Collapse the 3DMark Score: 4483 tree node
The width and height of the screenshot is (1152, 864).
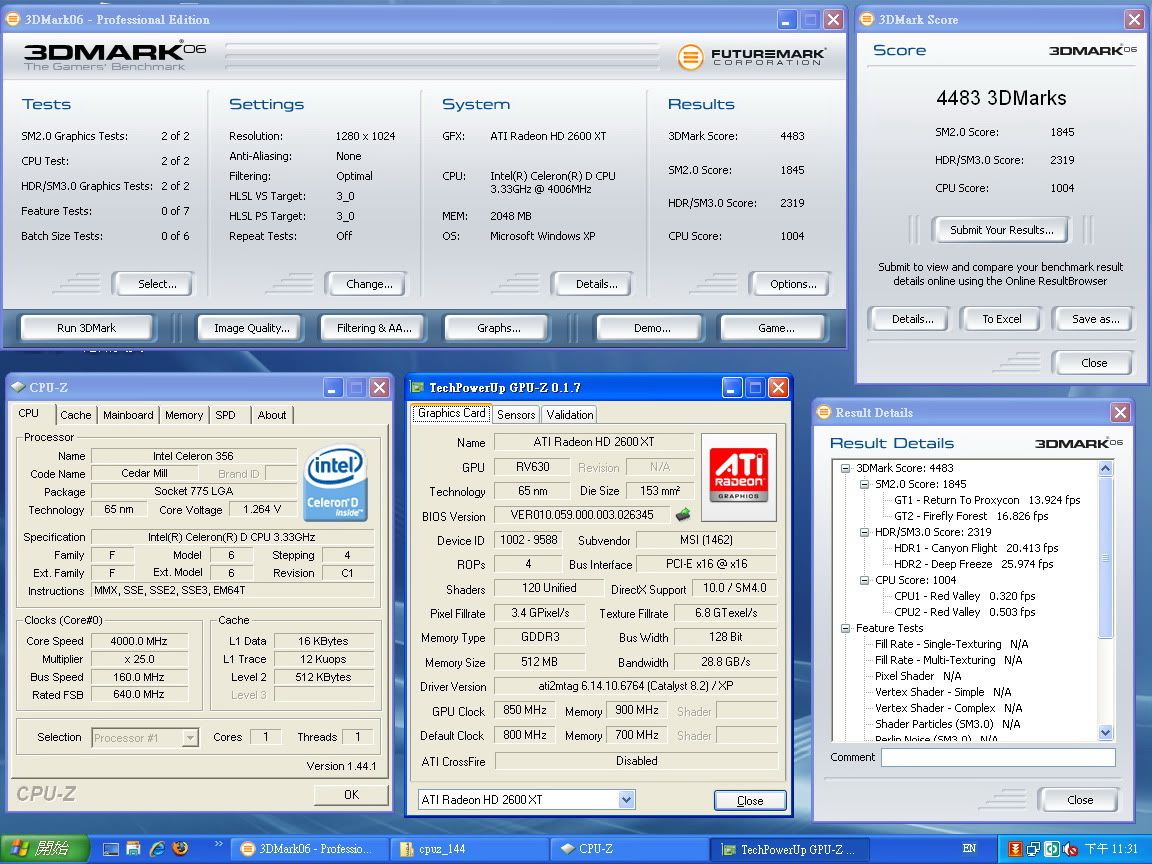846,468
